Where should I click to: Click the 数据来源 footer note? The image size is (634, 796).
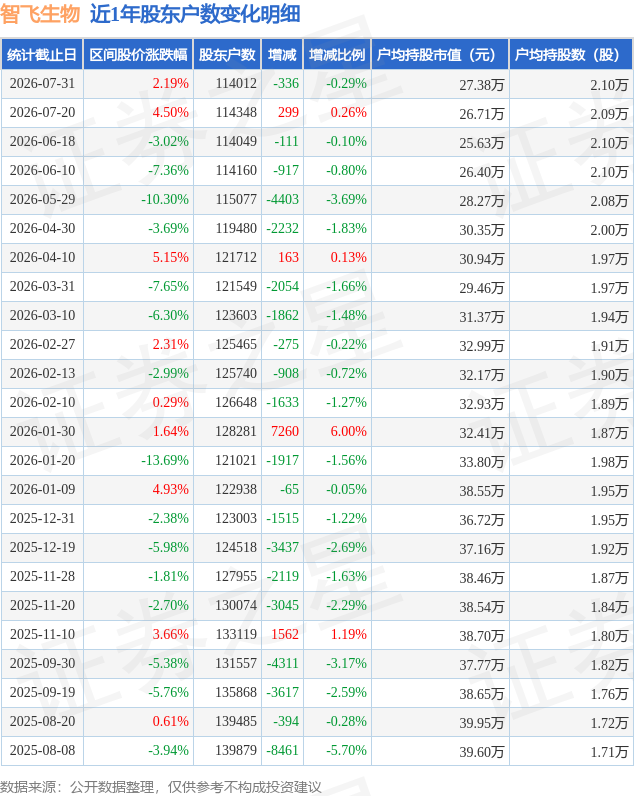pos(161,787)
